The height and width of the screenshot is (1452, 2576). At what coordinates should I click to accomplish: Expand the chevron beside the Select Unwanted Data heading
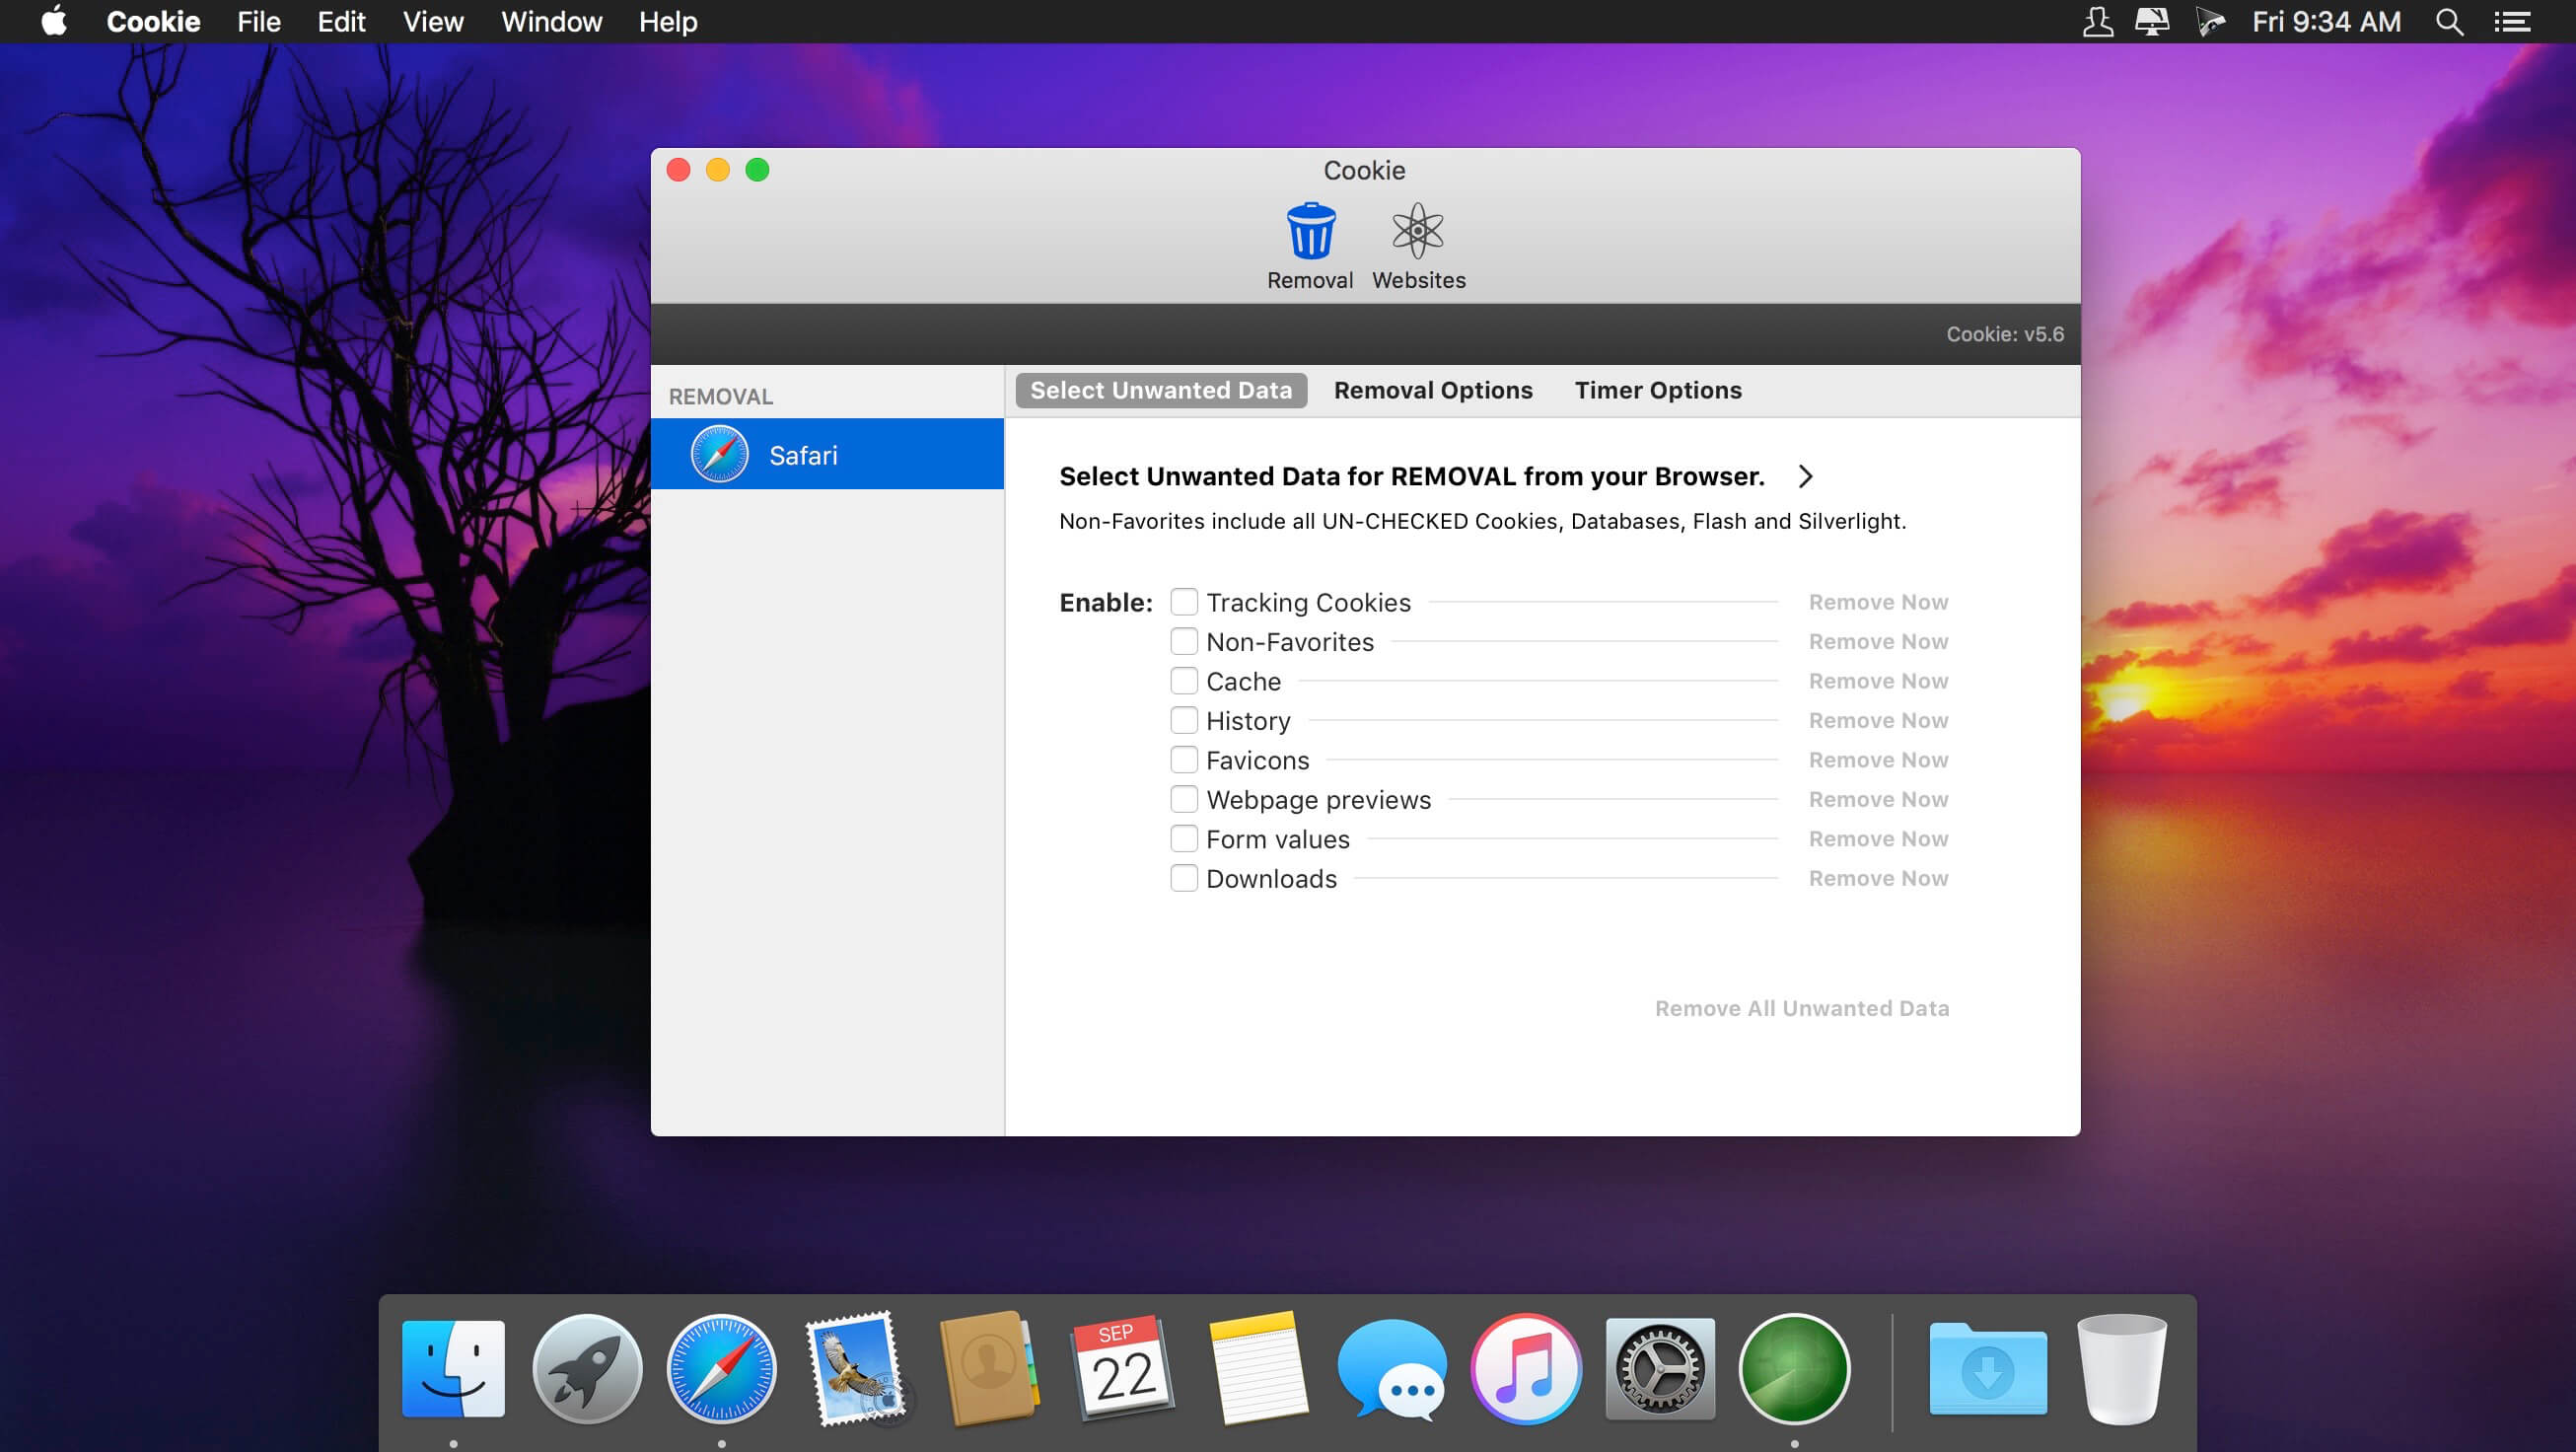(1805, 476)
